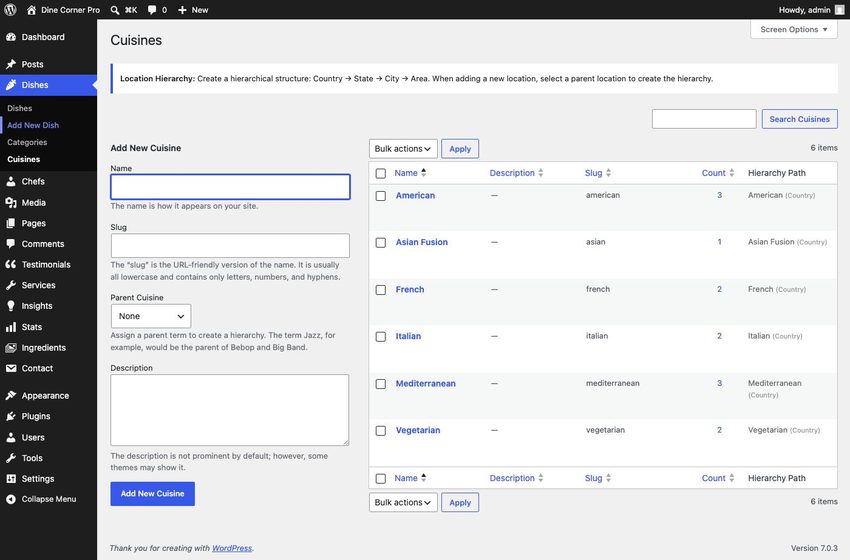Follow the WordPress footer link
Screen dimensions: 850x560
pos(232,548)
